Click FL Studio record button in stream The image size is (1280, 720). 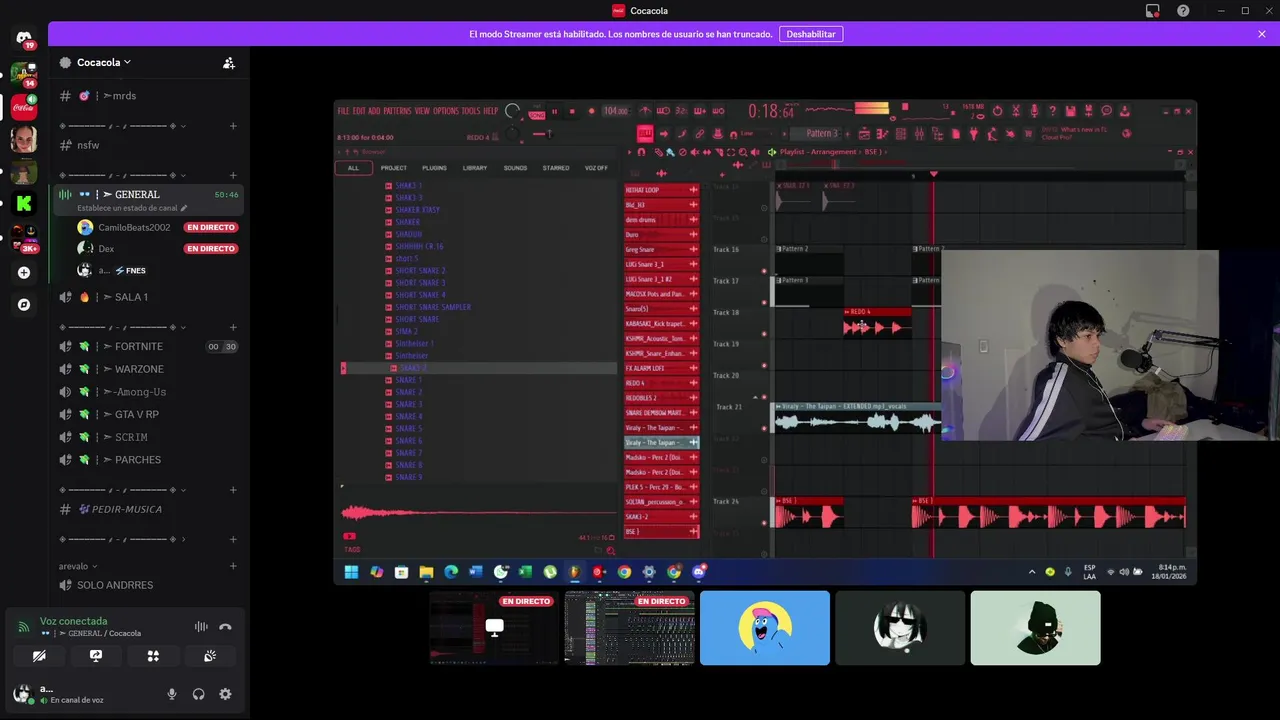point(591,111)
